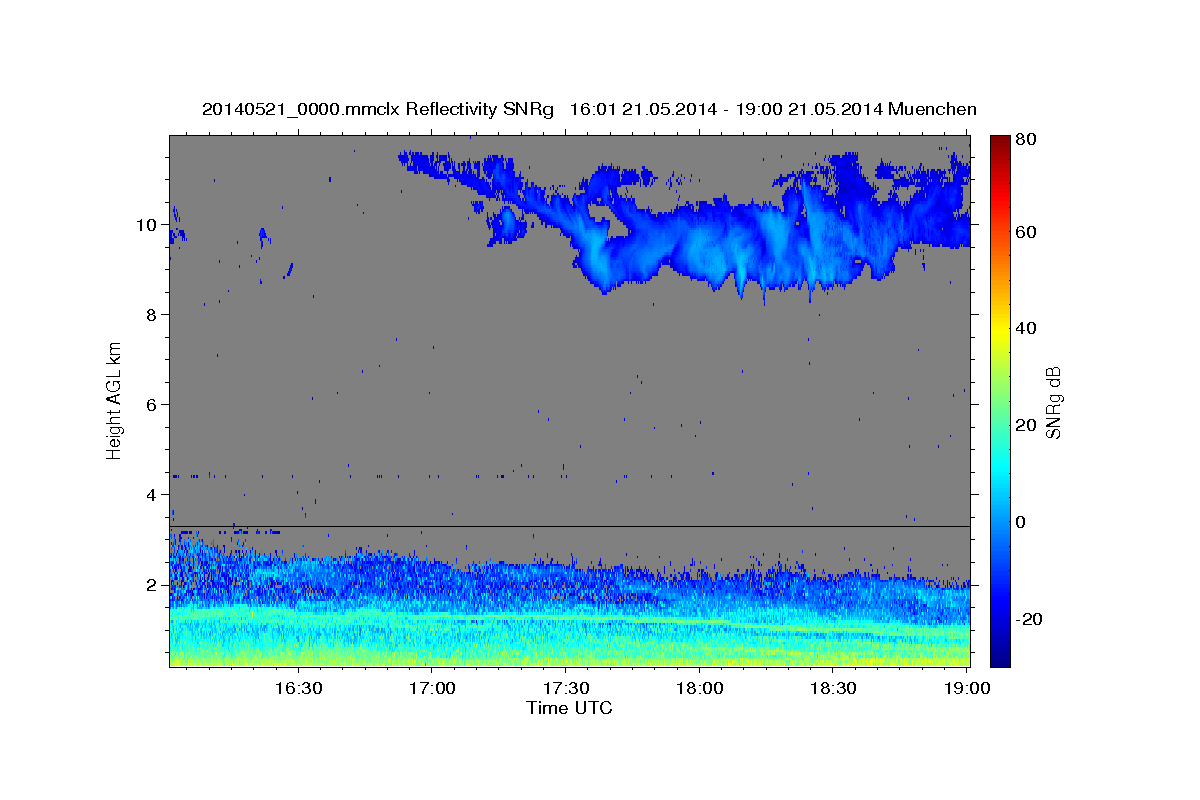1200x800 pixels.
Task: Click the height tick label 8
Action: pos(150,315)
